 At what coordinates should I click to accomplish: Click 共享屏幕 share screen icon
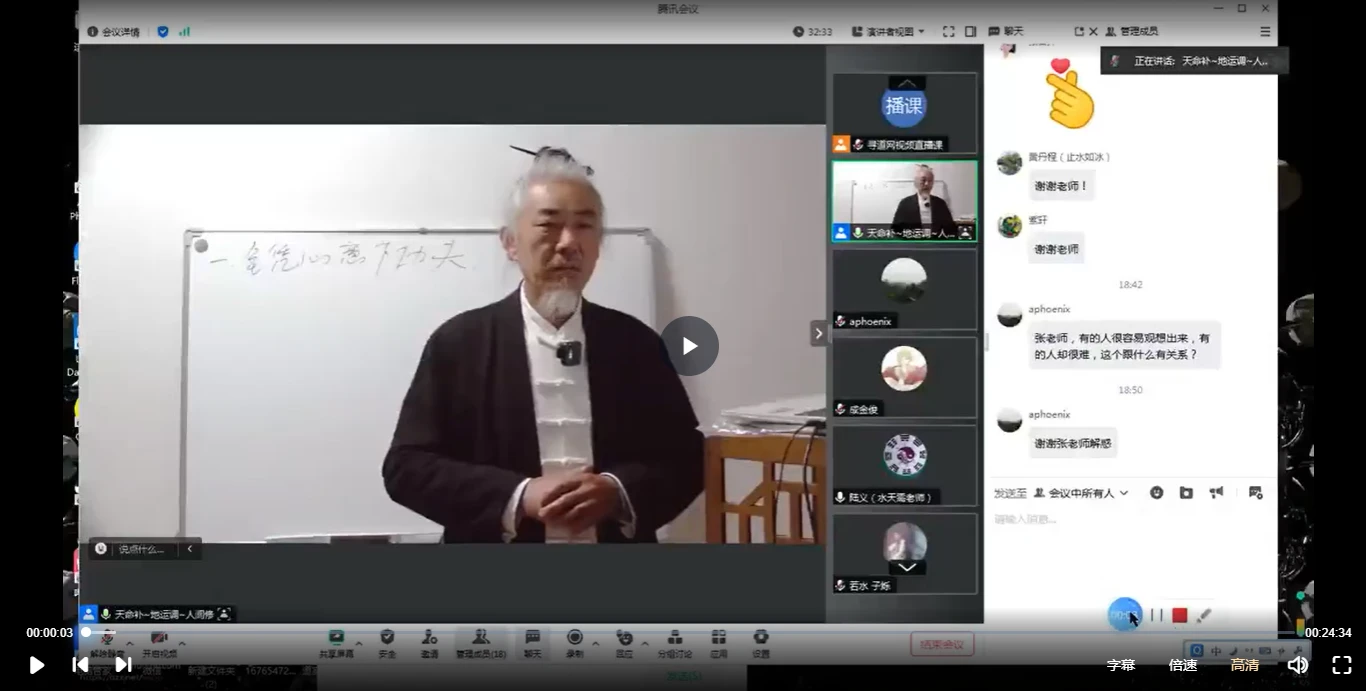click(336, 644)
